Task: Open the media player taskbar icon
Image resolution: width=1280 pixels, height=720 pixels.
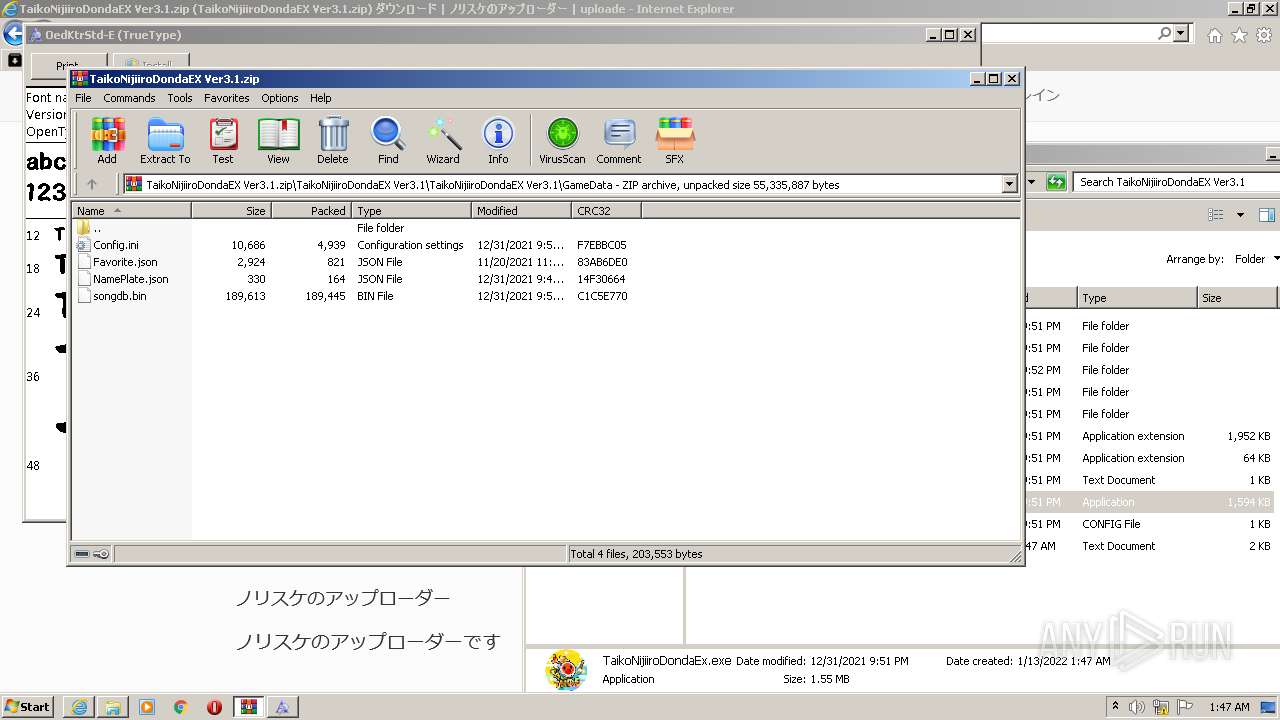Action: click(x=147, y=707)
